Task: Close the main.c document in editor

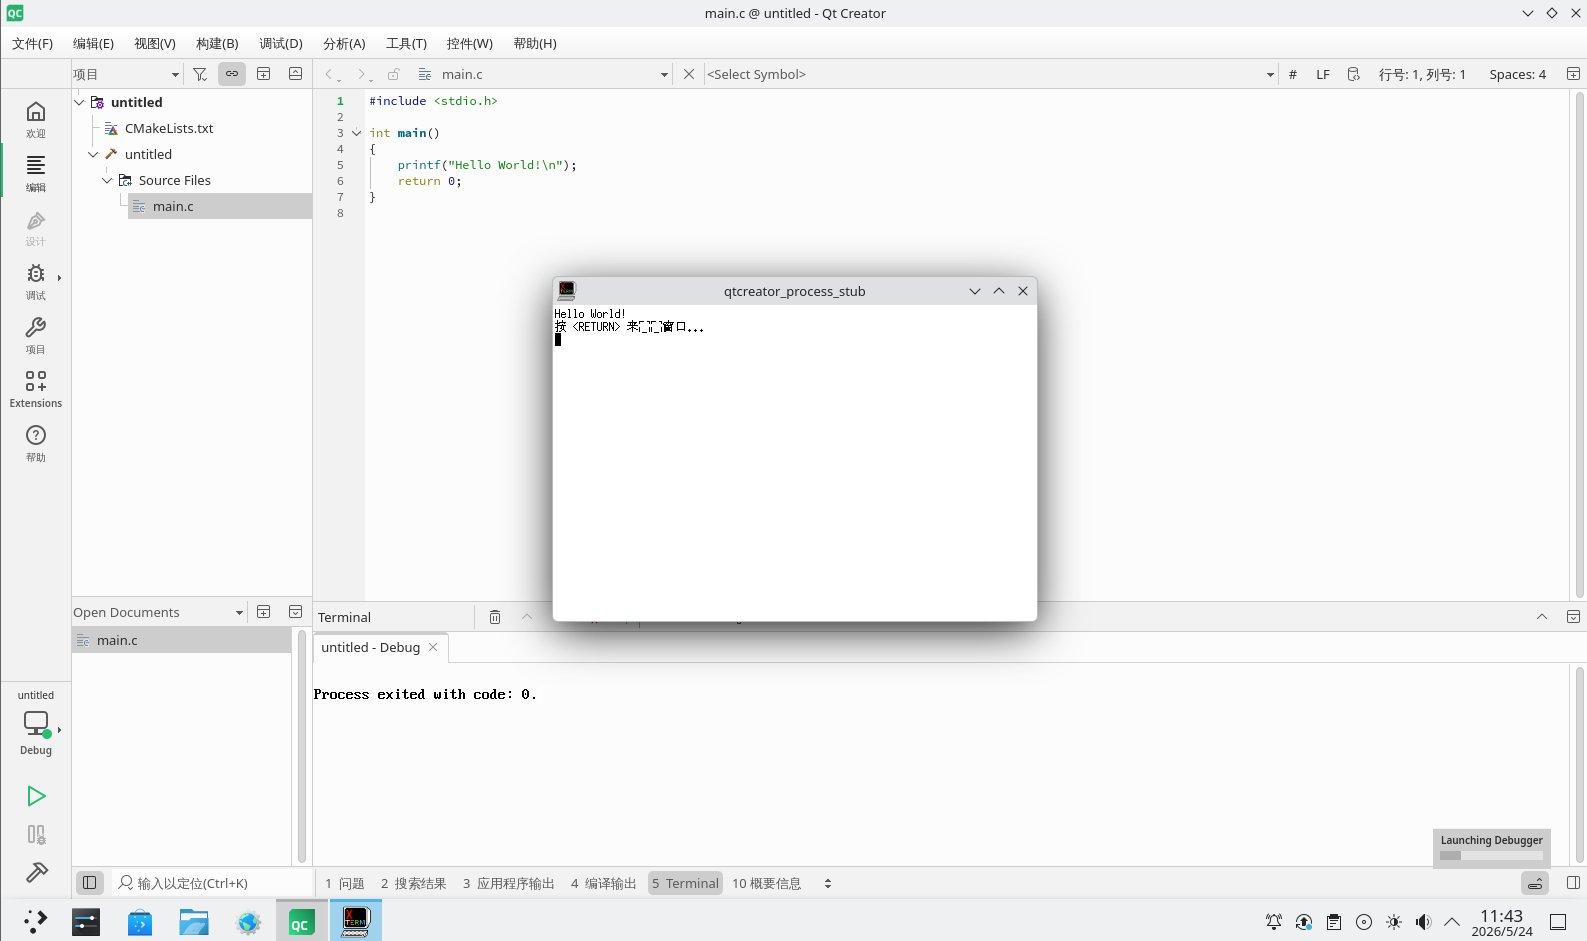Action: [689, 74]
